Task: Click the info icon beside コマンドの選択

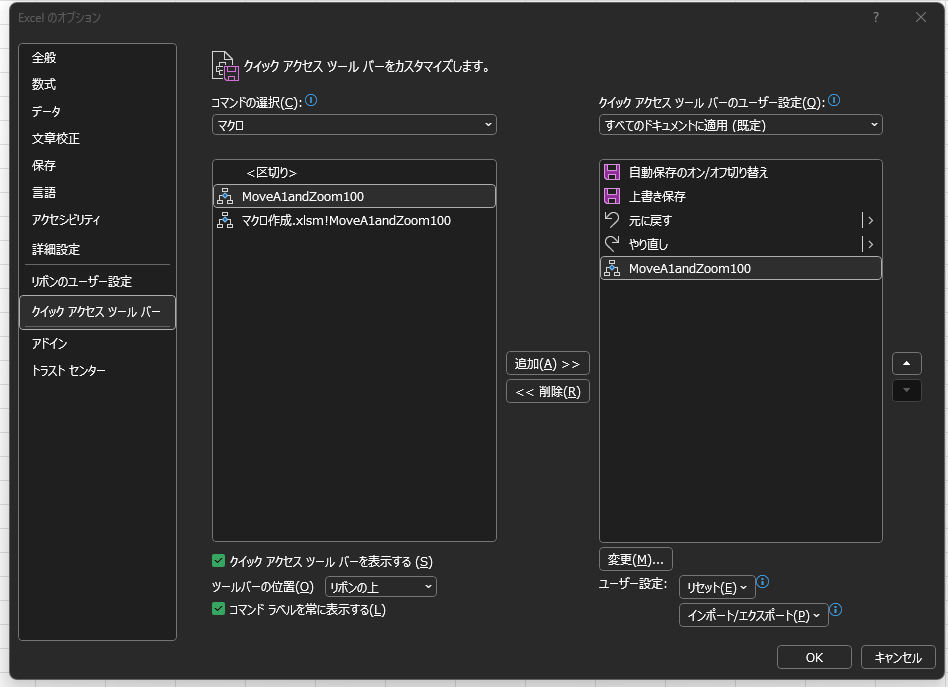Action: point(311,100)
